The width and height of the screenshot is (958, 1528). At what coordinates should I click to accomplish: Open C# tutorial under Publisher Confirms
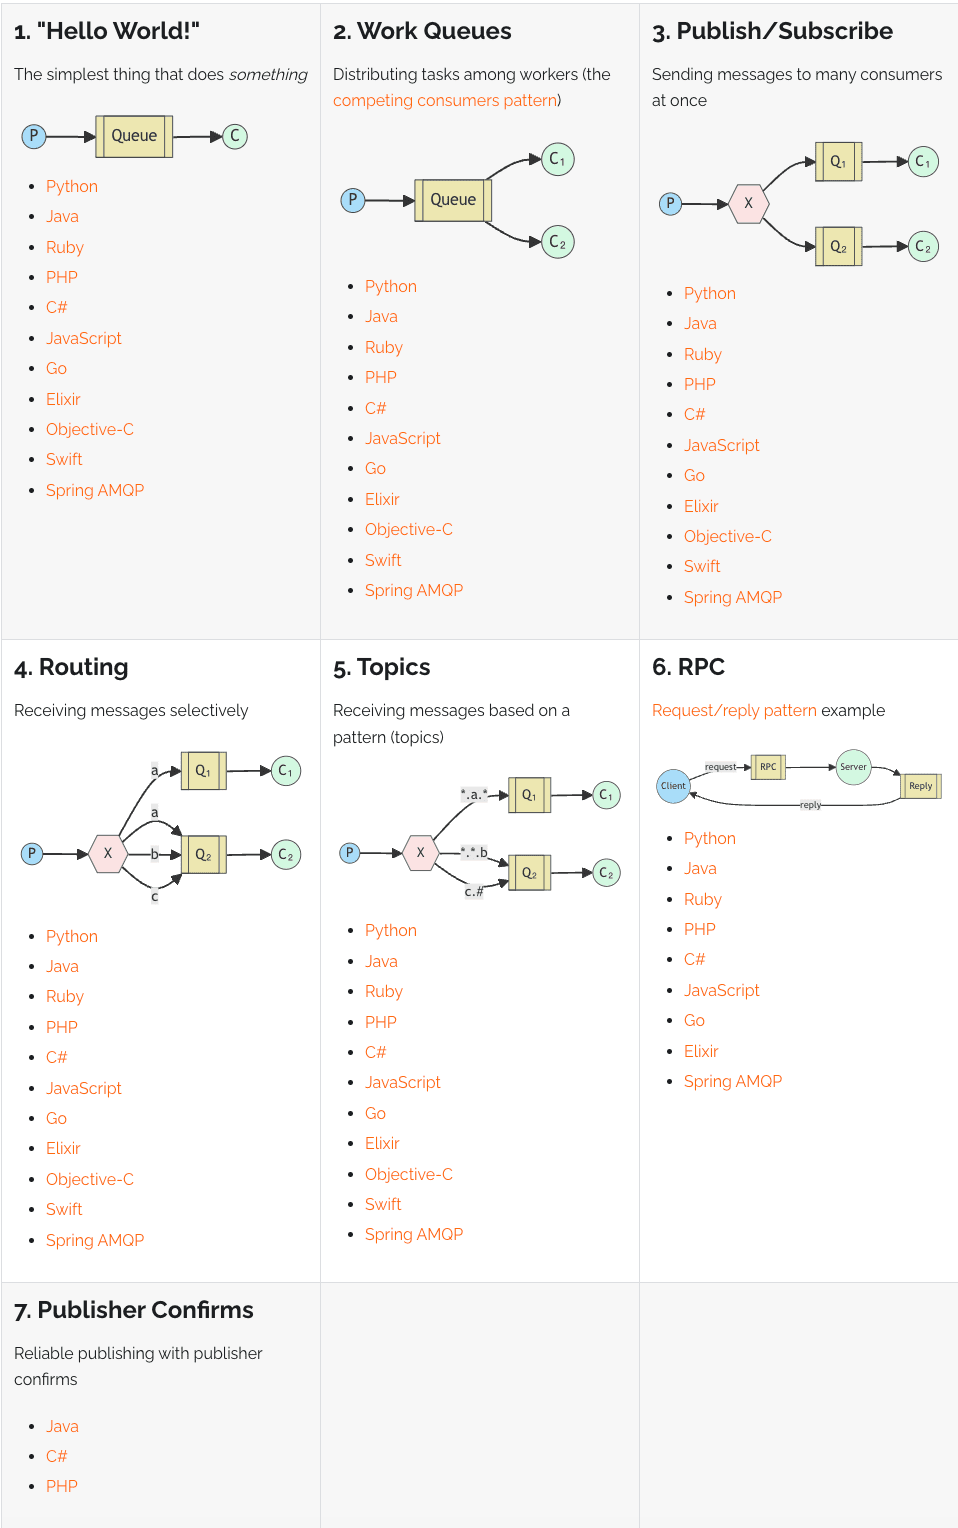point(57,1456)
